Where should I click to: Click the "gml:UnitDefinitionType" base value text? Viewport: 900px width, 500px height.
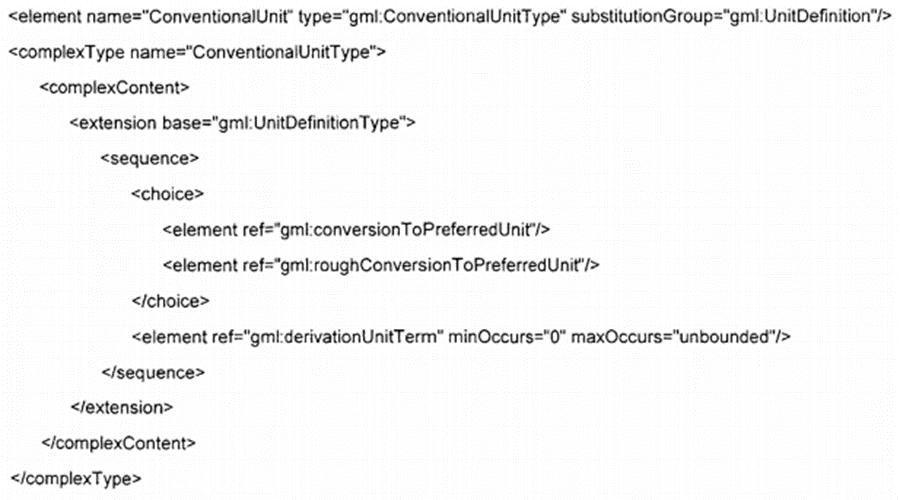coord(309,123)
